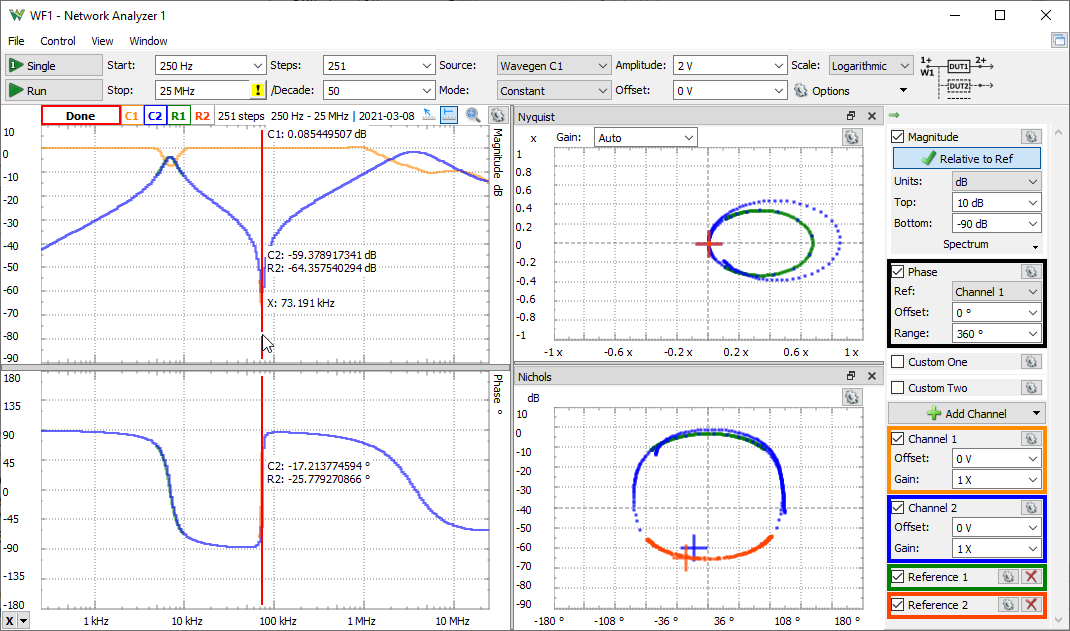Enable the Custom One checkbox

coord(900,362)
